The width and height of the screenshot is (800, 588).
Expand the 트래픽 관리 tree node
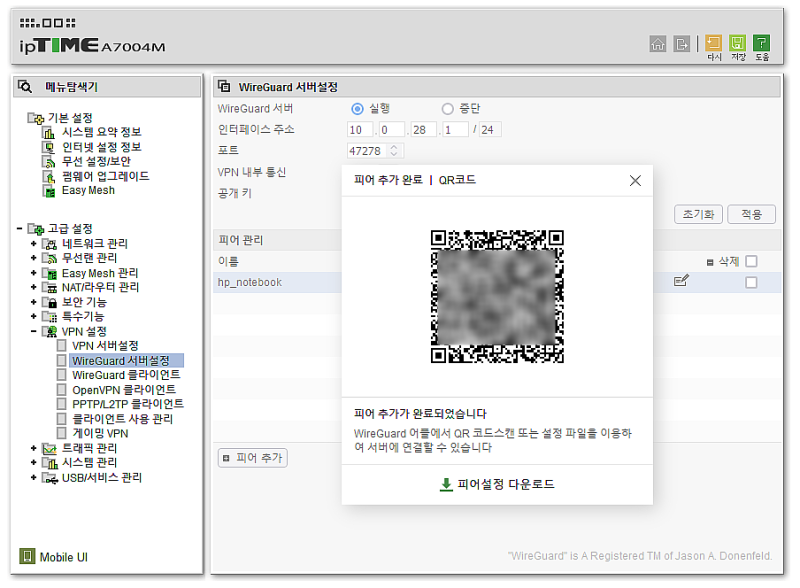pyautogui.click(x=34, y=449)
